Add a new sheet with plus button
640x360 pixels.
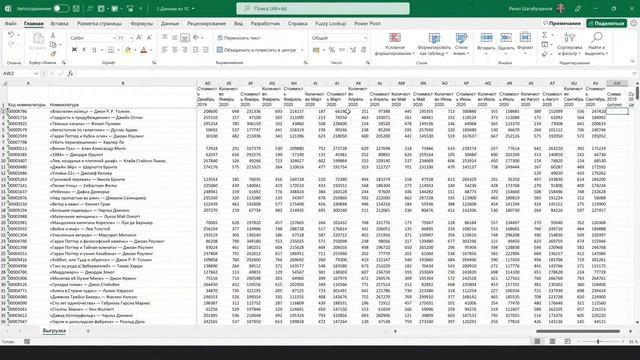(88, 331)
